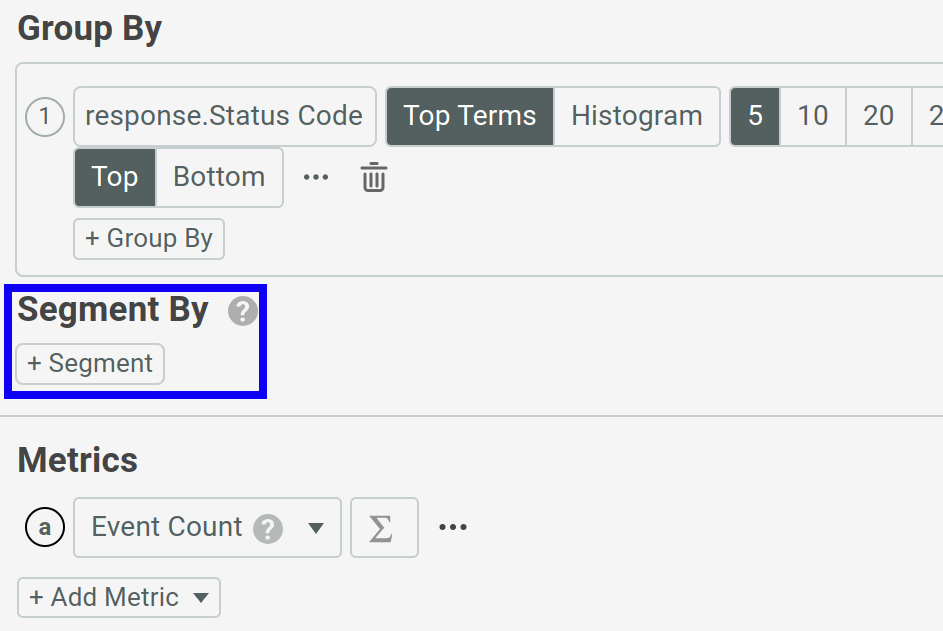Click the Event Count help icon
Screen dimensions: 943x631
(268, 528)
